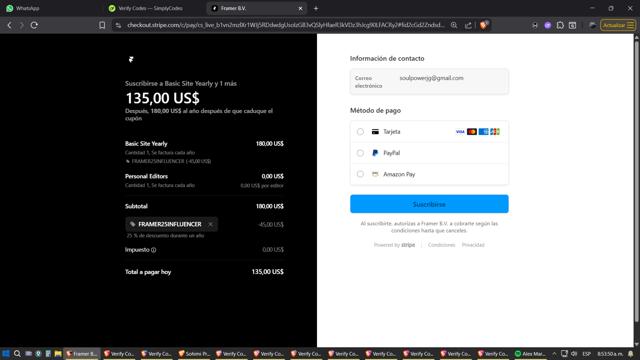Click the Amazon Pay logo icon
The width and height of the screenshot is (640, 360).
click(375, 174)
